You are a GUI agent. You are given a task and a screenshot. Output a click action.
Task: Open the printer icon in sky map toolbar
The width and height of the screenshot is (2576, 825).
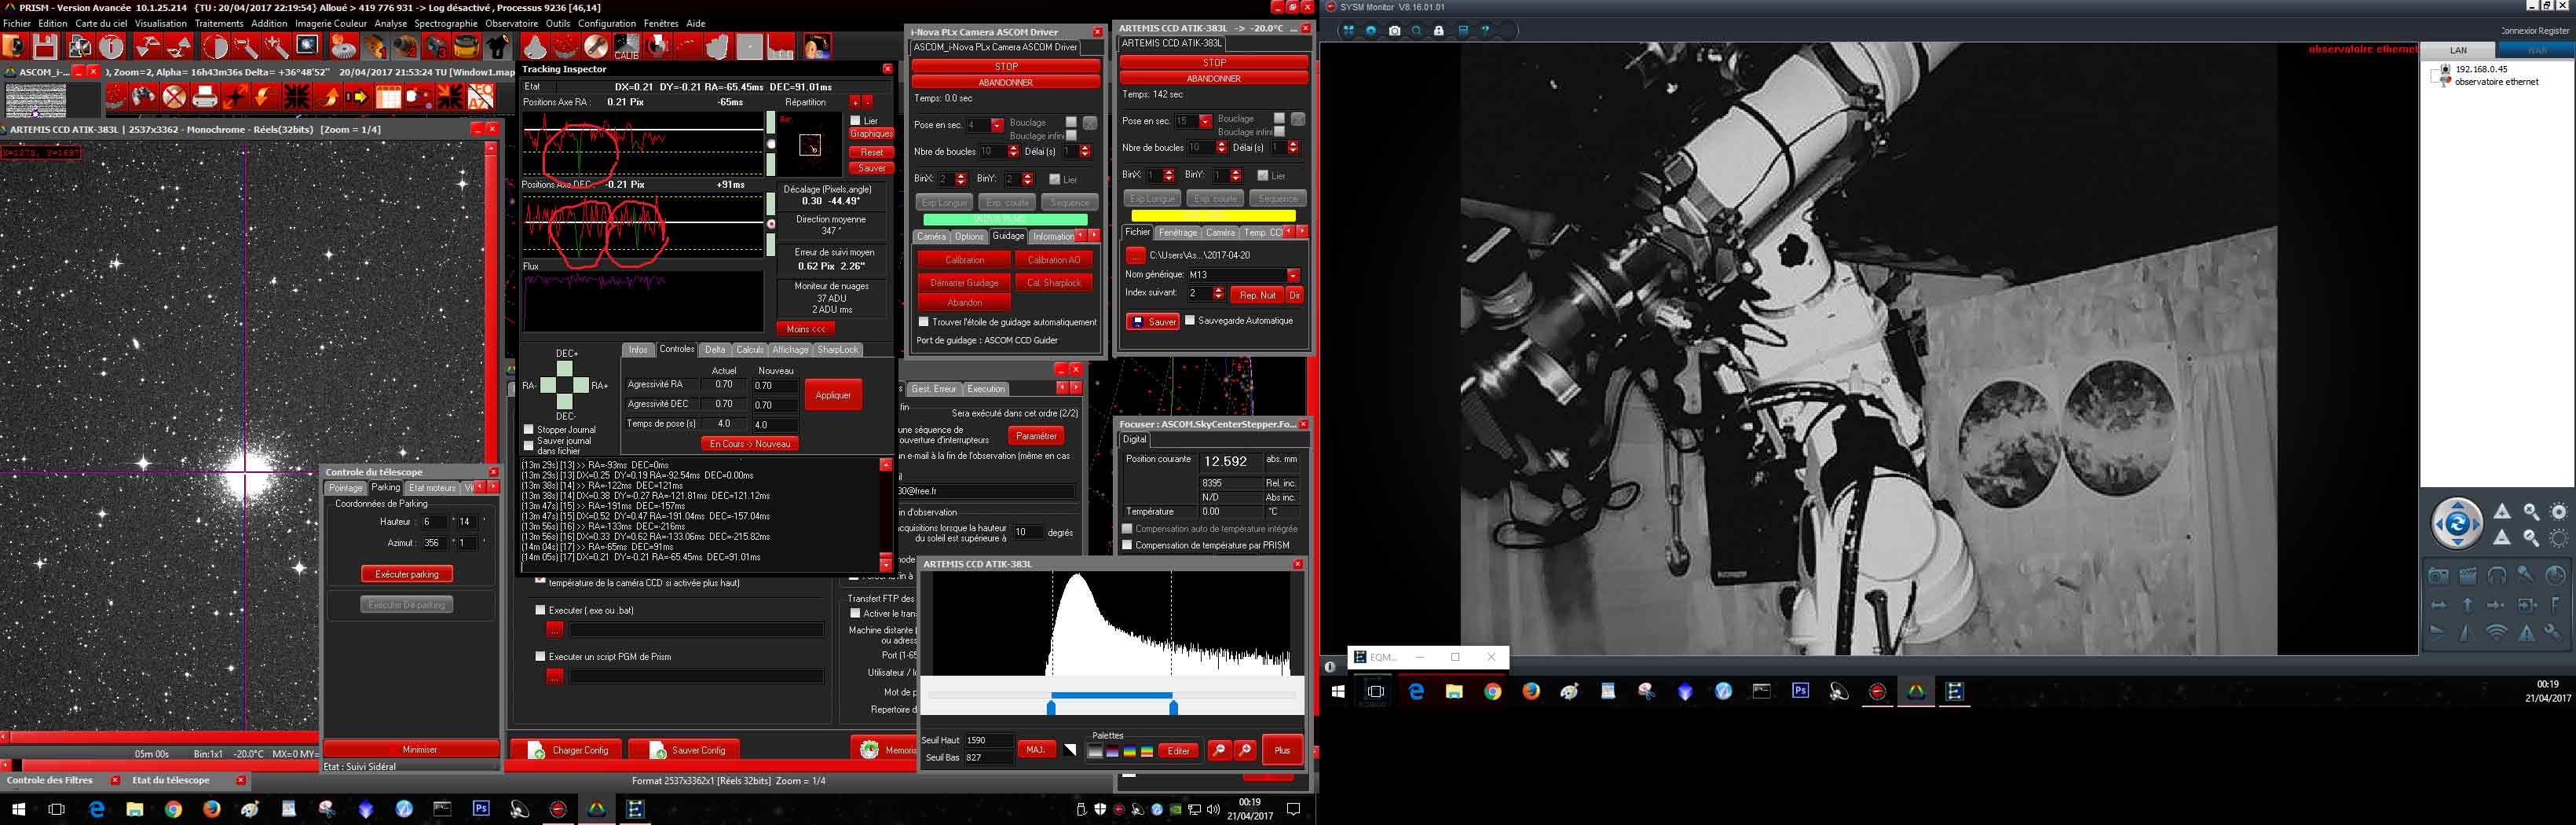pos(205,97)
